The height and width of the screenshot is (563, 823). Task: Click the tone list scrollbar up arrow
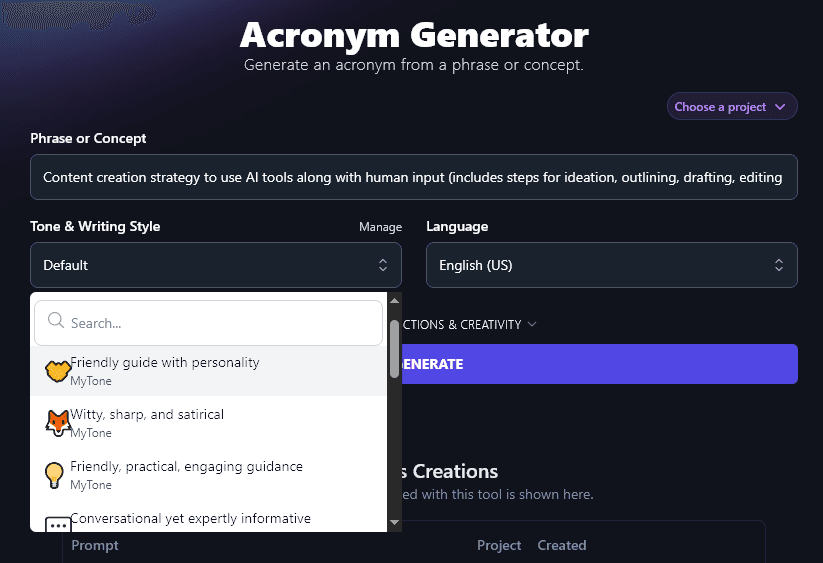click(394, 300)
